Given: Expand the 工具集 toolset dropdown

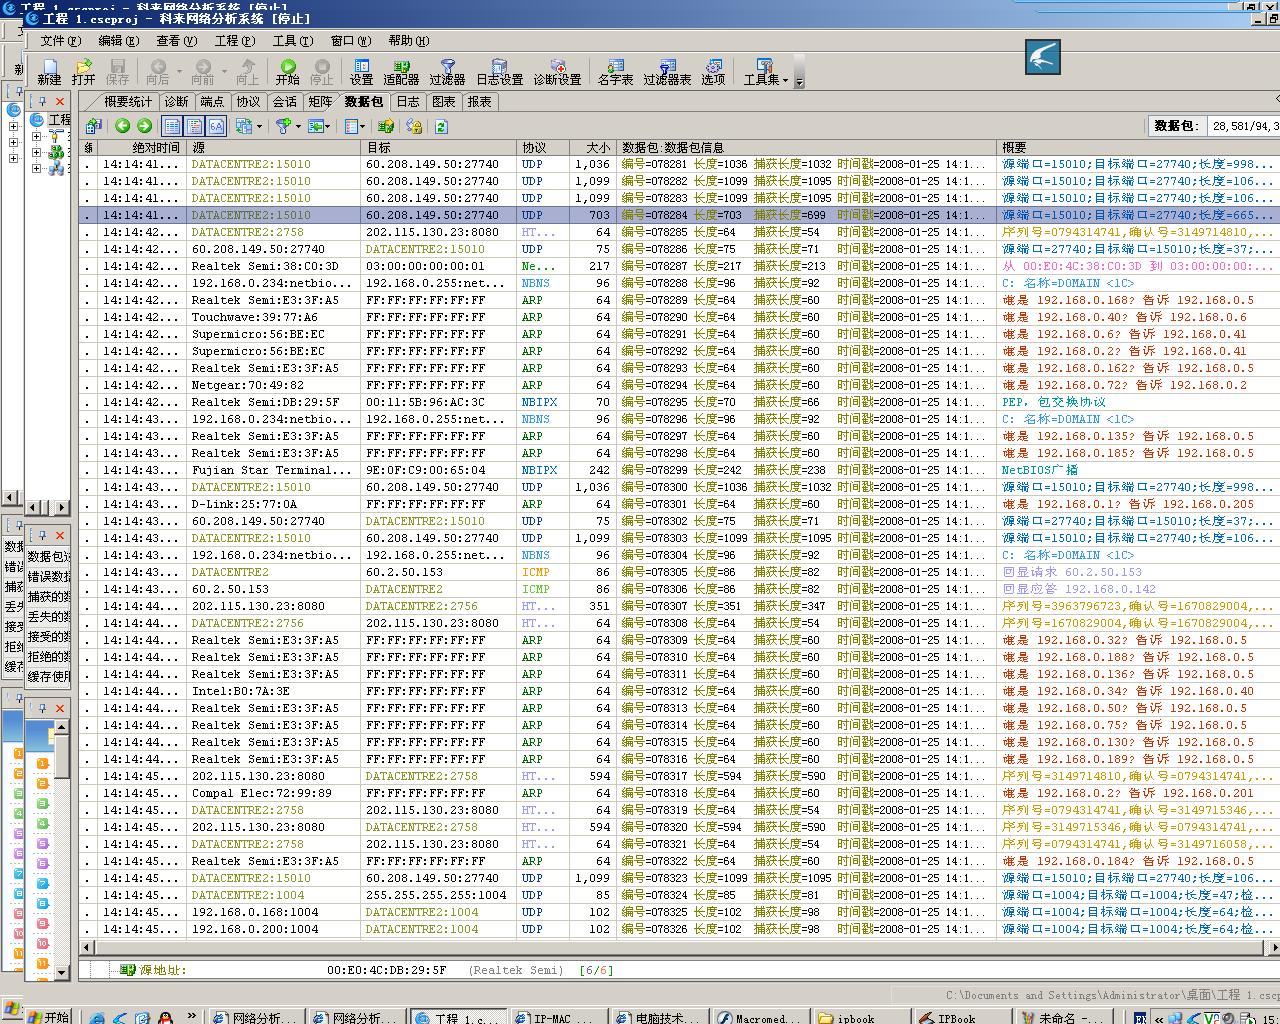Looking at the screenshot, I should click(x=786, y=80).
